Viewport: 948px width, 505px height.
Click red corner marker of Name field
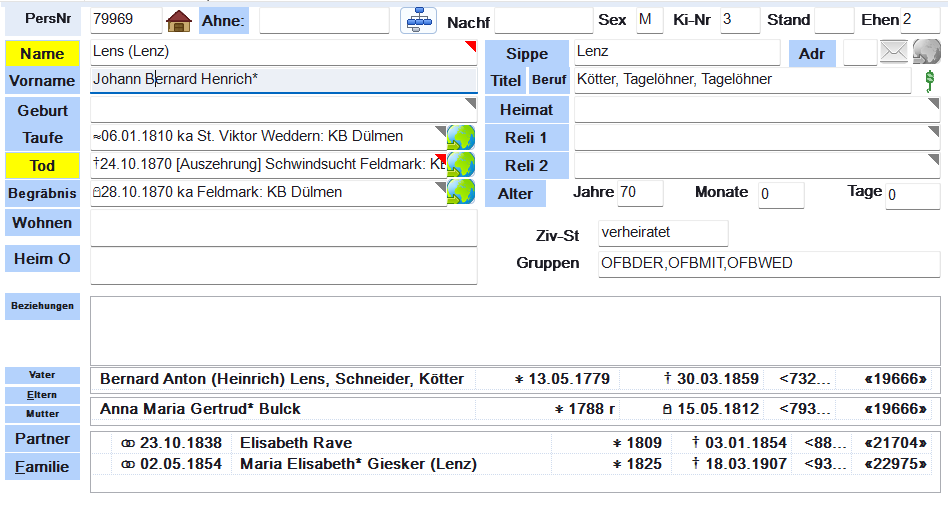pyautogui.click(x=470, y=46)
